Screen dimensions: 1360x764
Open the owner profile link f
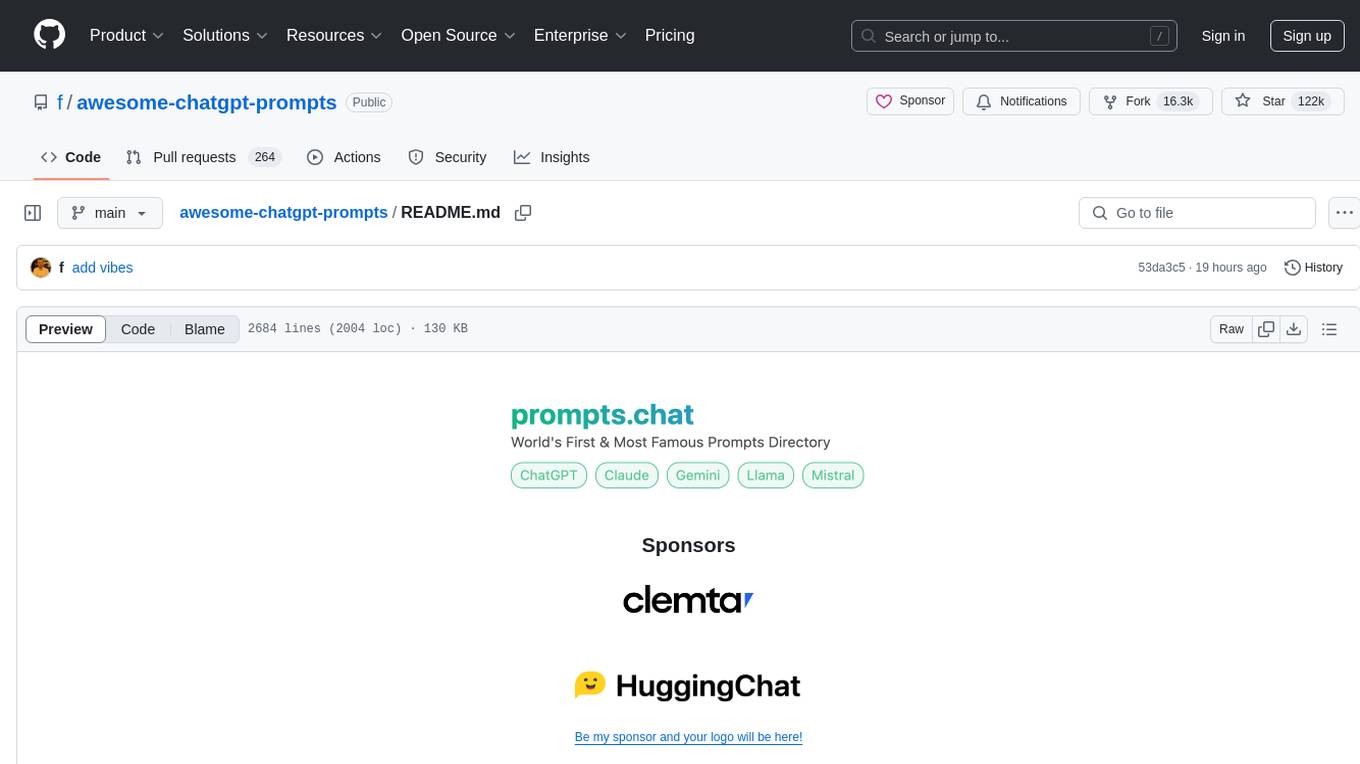(x=60, y=102)
